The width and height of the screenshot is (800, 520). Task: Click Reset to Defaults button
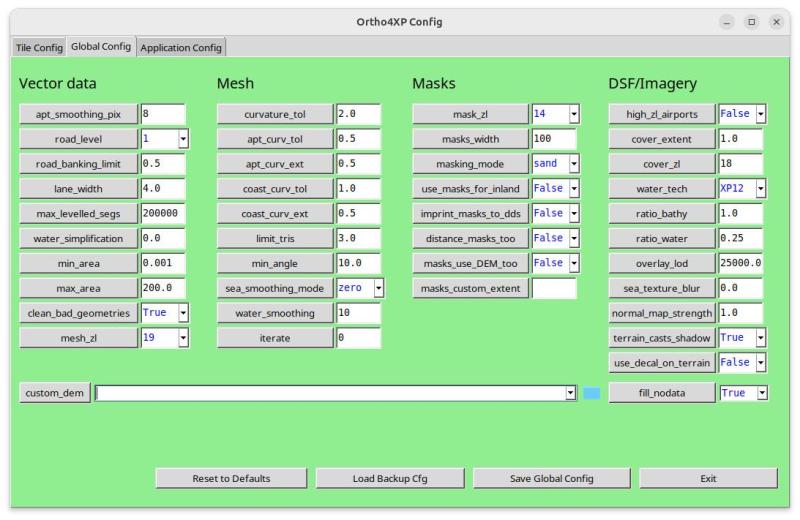click(231, 479)
